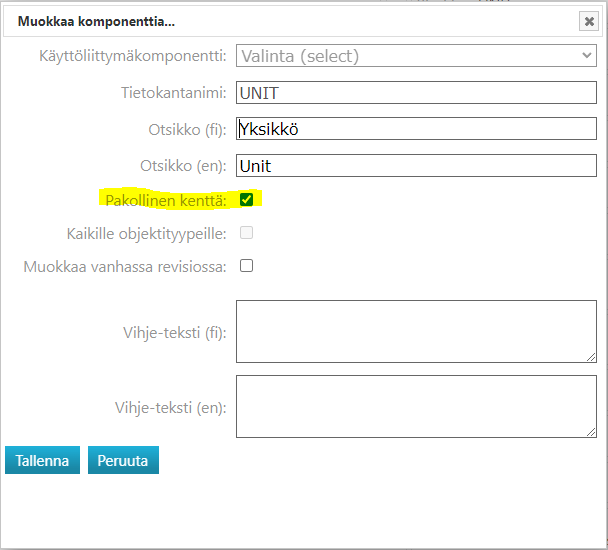Image resolution: width=608 pixels, height=550 pixels.
Task: Click the highlighted Pakollinen kenttä label
Action: [165, 201]
